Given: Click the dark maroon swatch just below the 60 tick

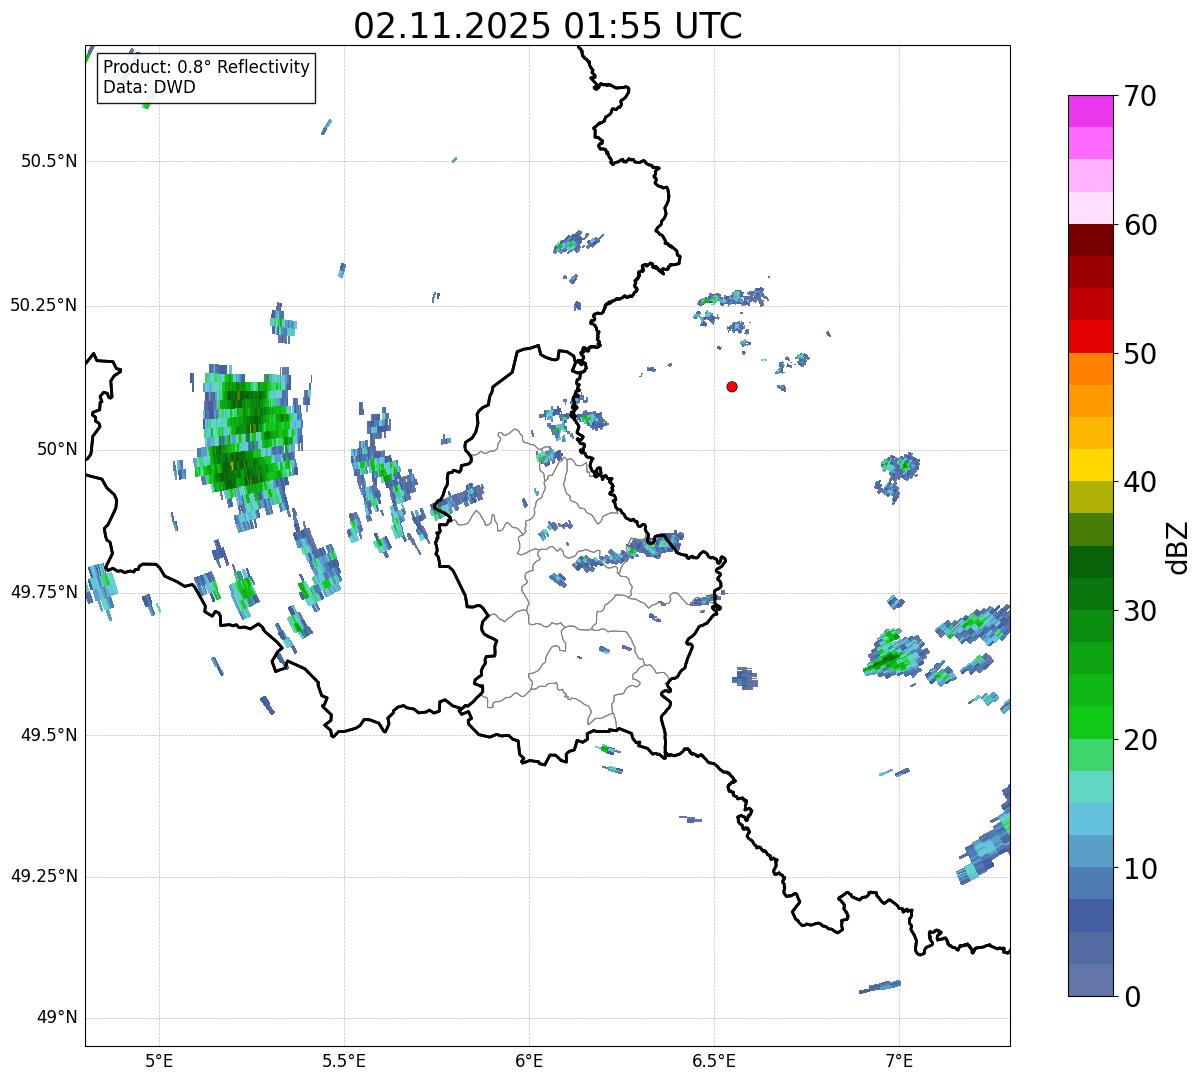Looking at the screenshot, I should click(1090, 240).
